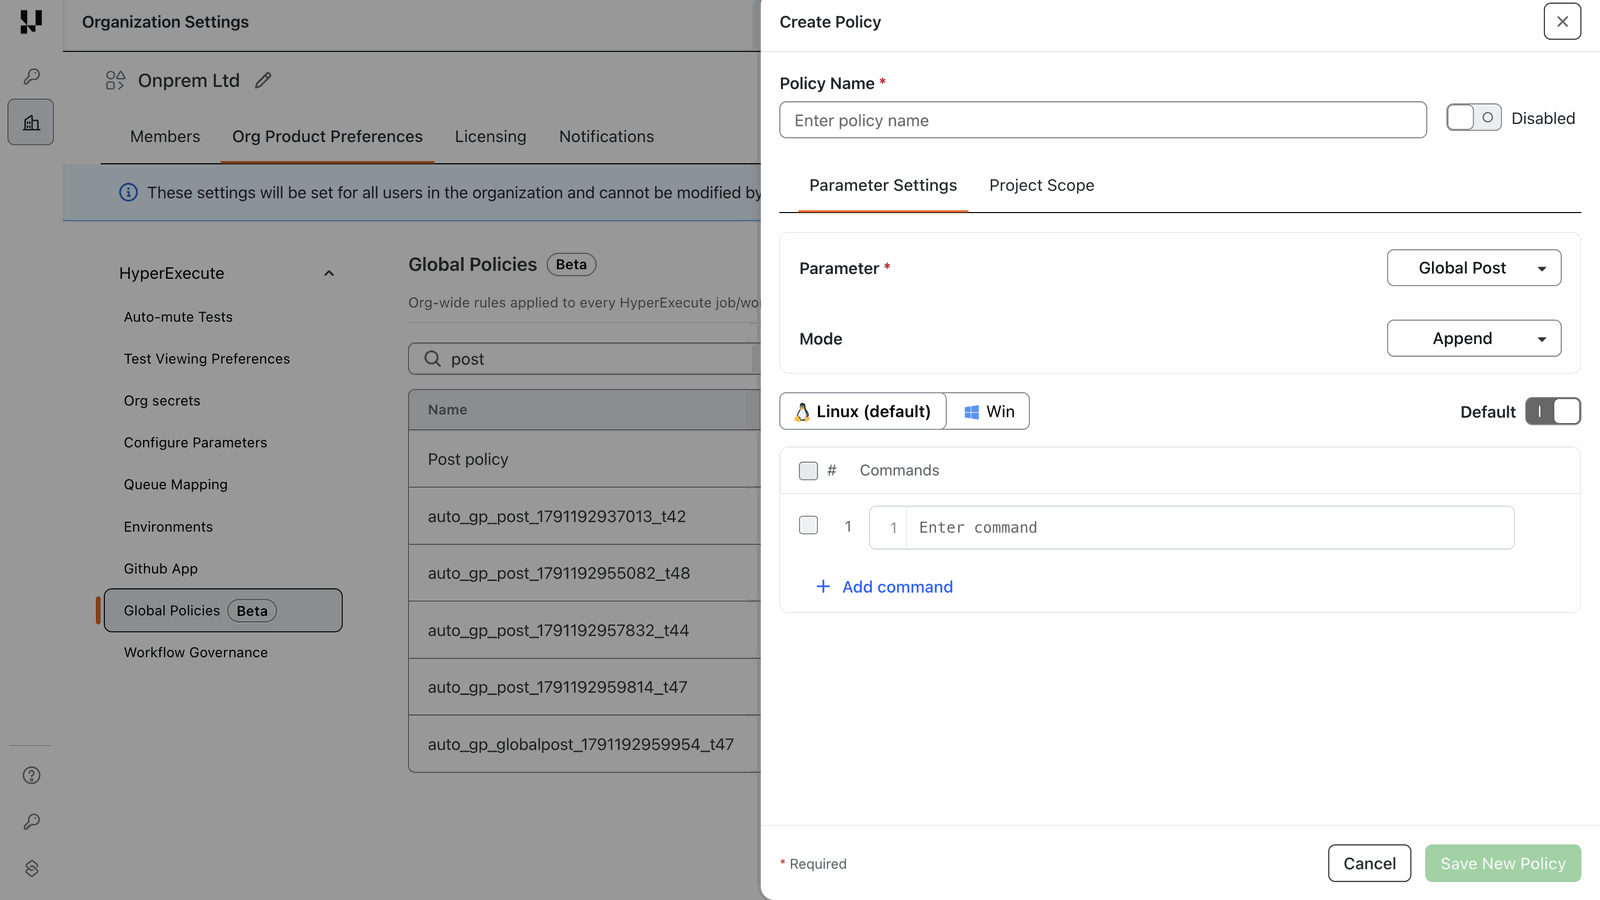This screenshot has width=1600, height=900.
Task: Edit organization name with pencil icon
Action: coord(263,80)
